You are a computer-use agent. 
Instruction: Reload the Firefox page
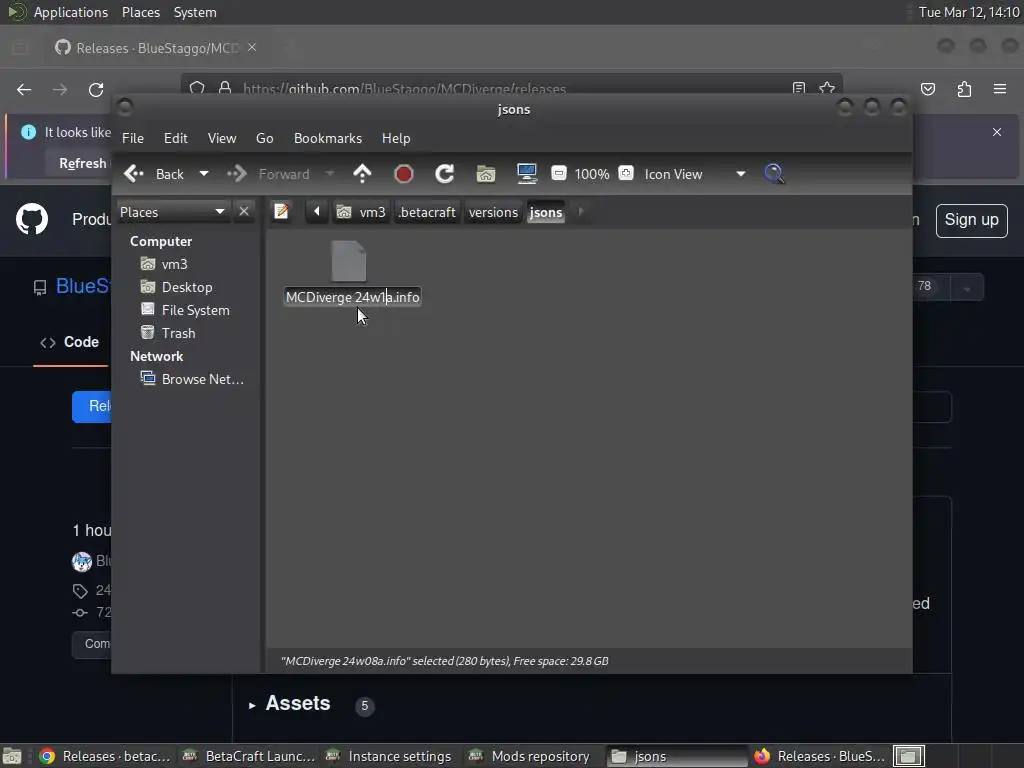(96, 89)
